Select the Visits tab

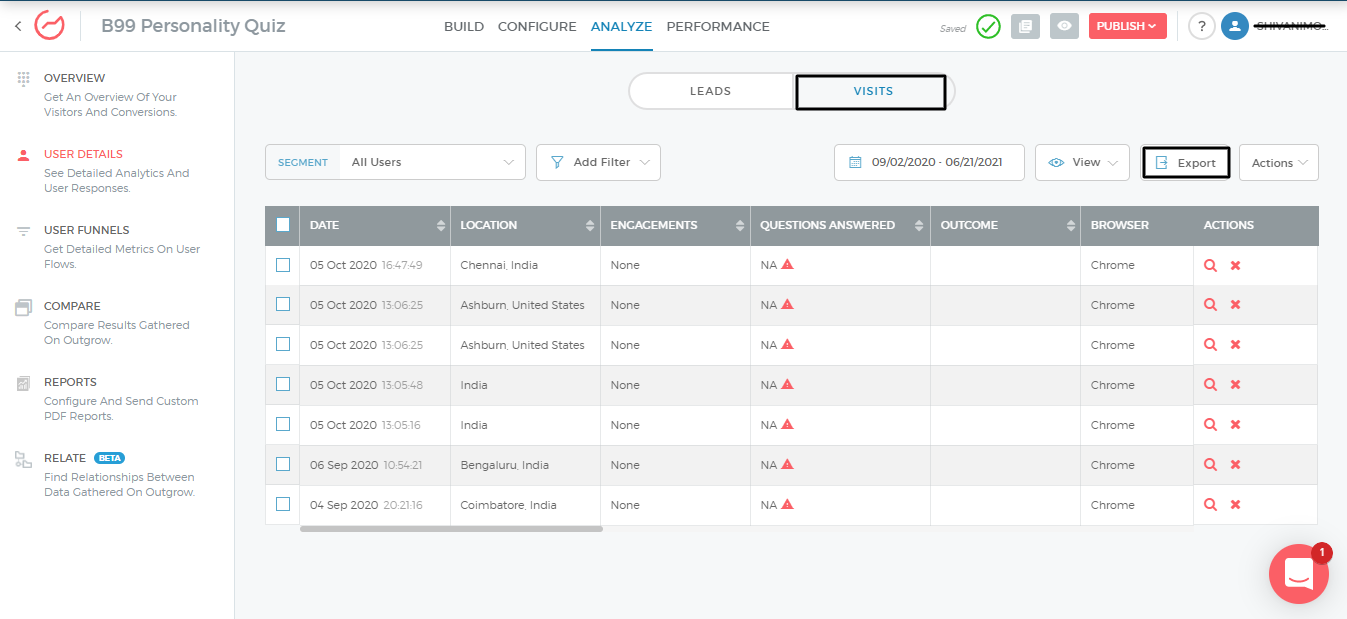pyautogui.click(x=872, y=92)
